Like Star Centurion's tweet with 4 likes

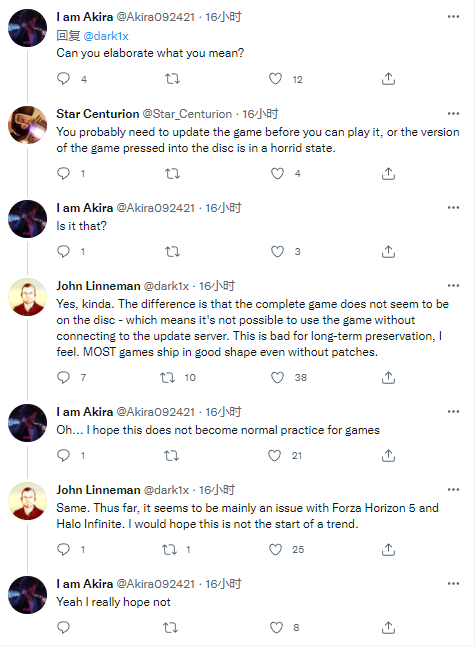[x=277, y=173]
